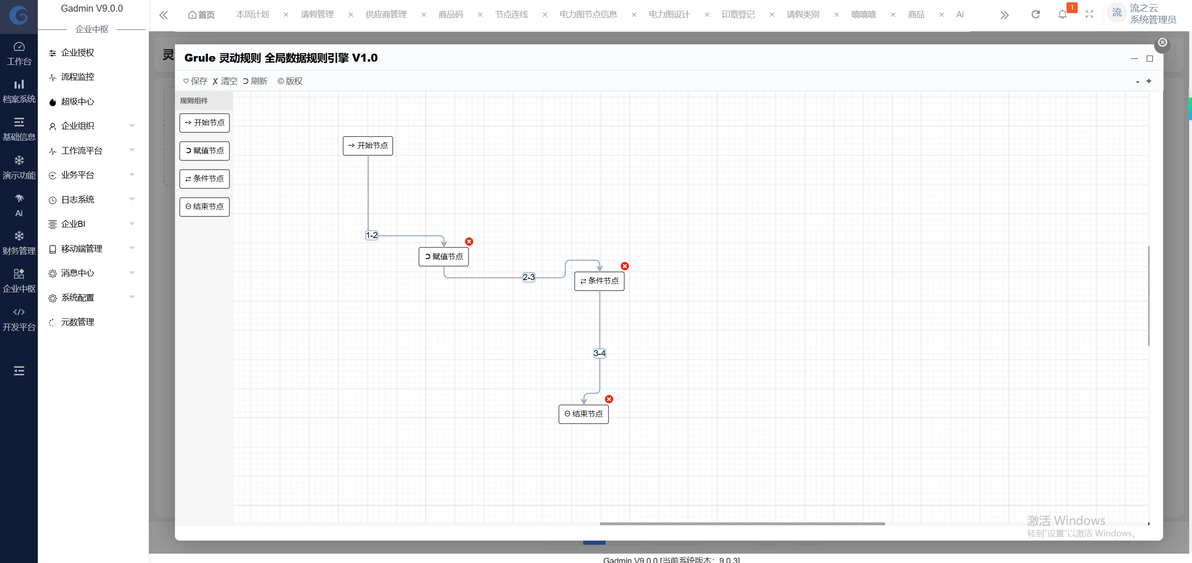
Task: Expand 工作流平台 menu
Action: (x=92, y=150)
